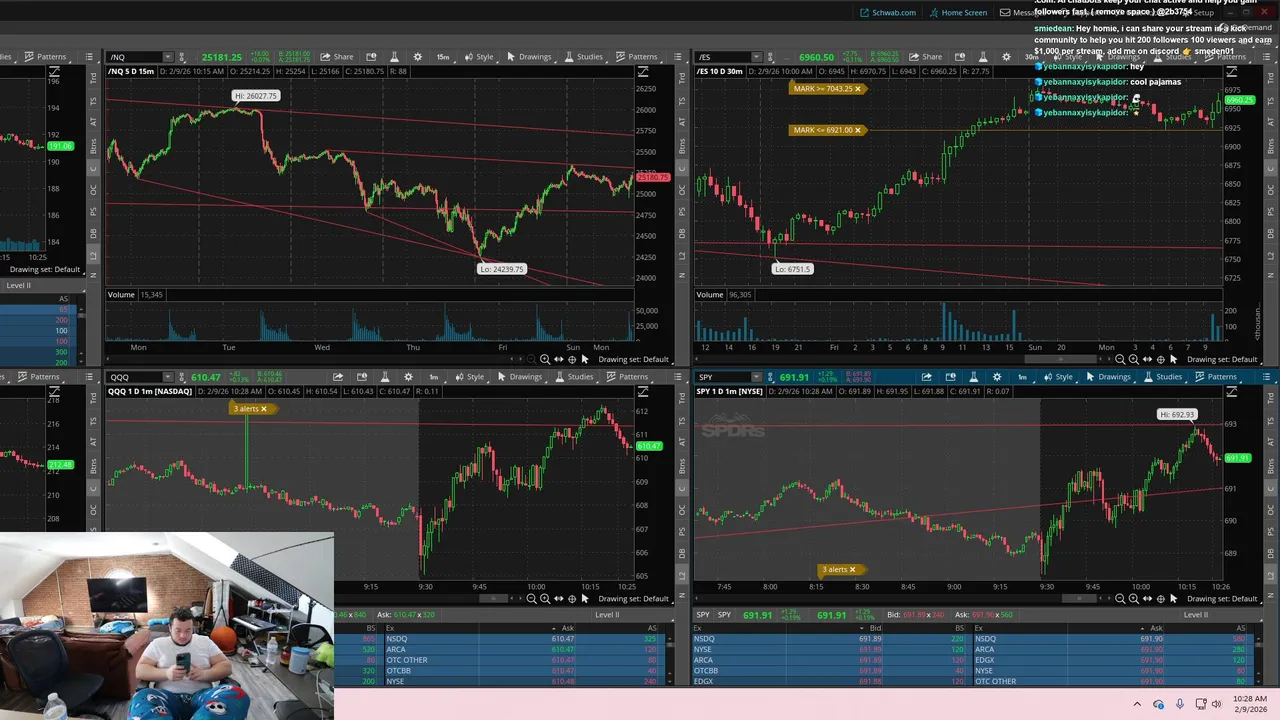This screenshot has height=720, width=1280.
Task: Open the /ES symbol dropdown arrow
Action: coord(757,57)
